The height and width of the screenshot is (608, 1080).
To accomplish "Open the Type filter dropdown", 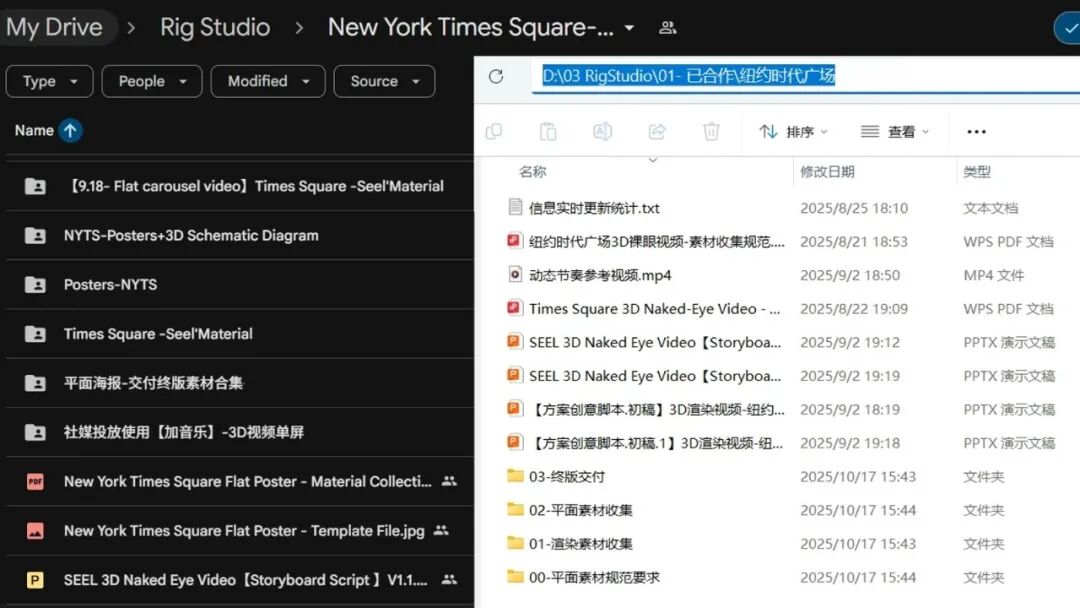I will point(49,81).
